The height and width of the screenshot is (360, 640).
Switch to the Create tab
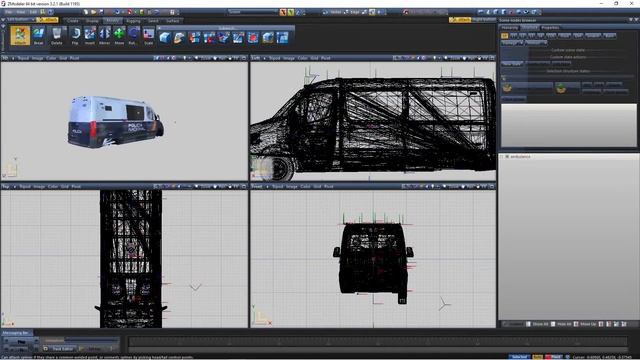click(x=73, y=20)
